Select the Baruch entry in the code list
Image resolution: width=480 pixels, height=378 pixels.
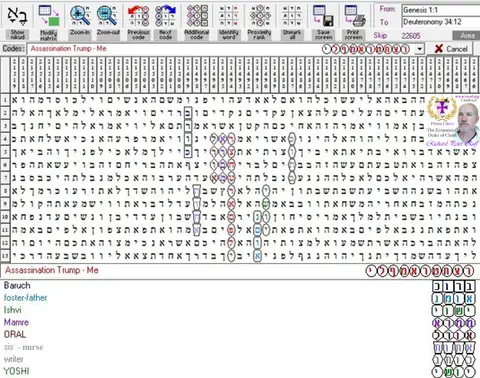[x=17, y=286]
